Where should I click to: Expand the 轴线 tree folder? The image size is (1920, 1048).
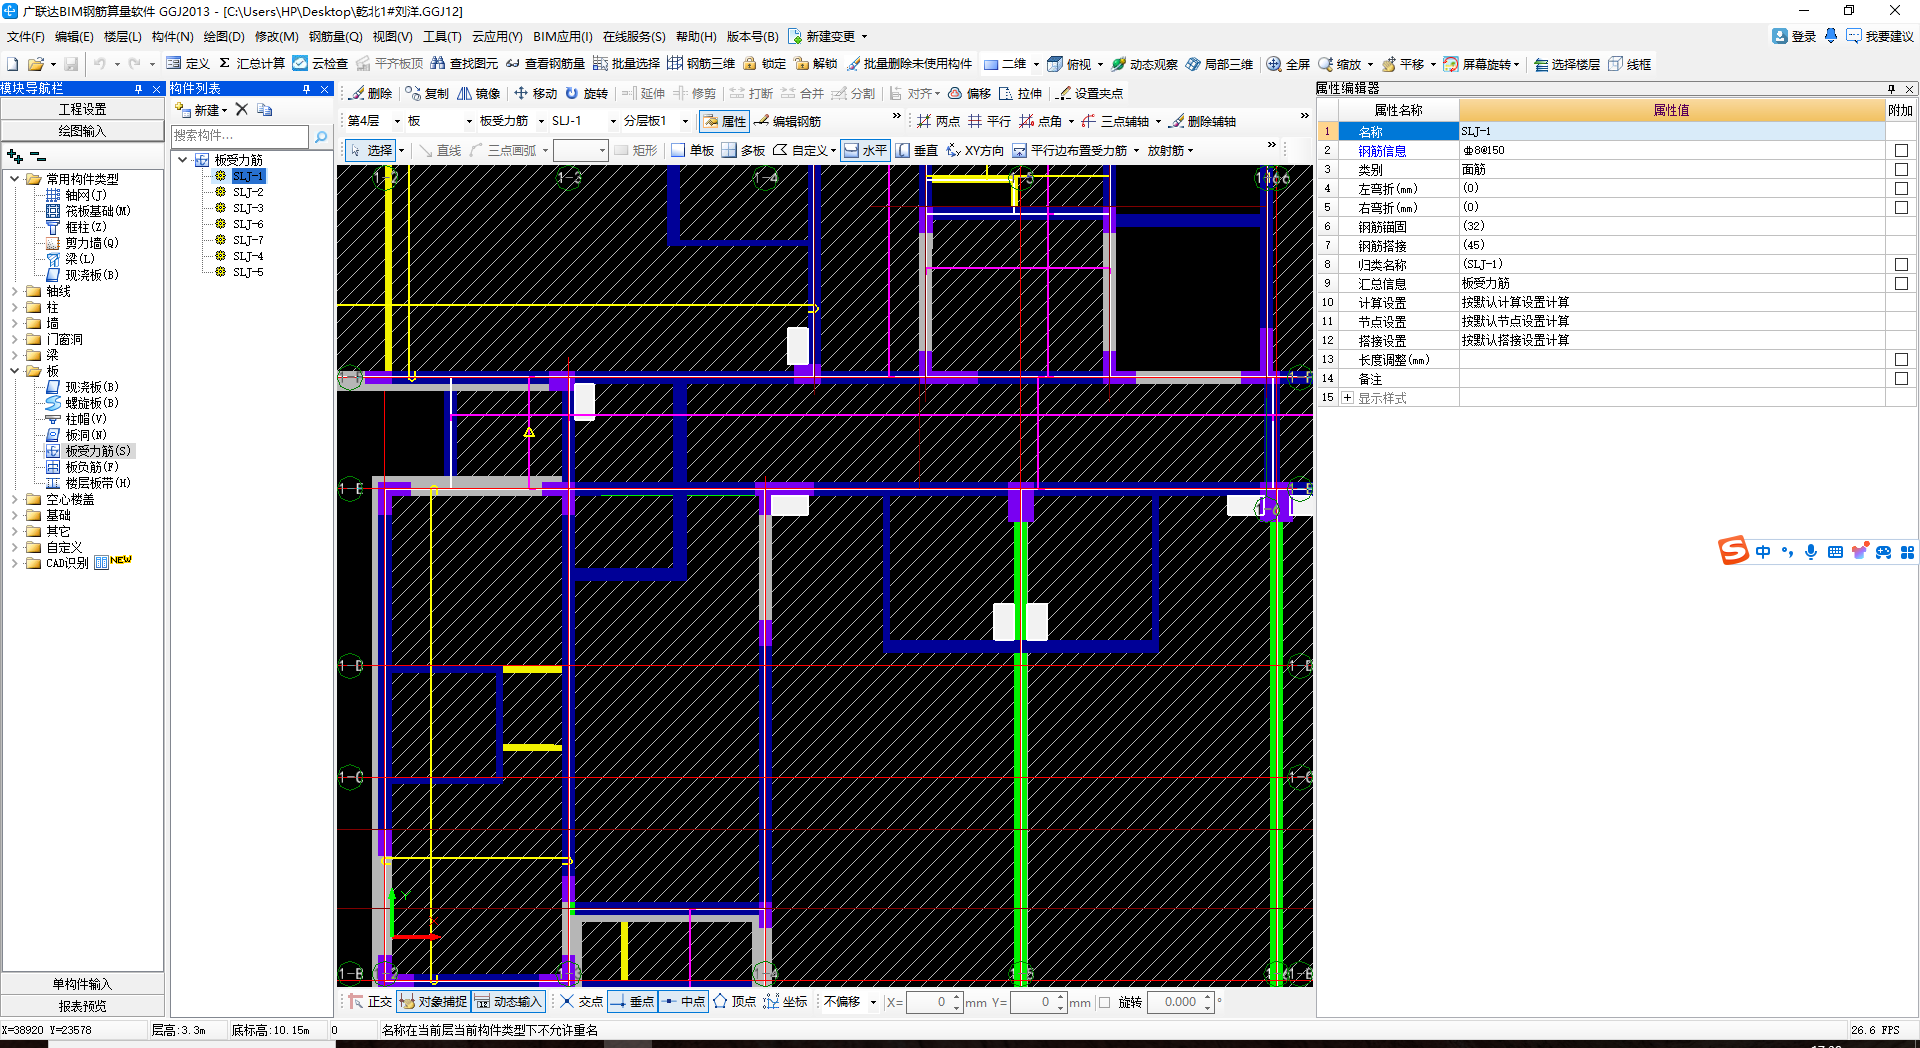click(15, 291)
